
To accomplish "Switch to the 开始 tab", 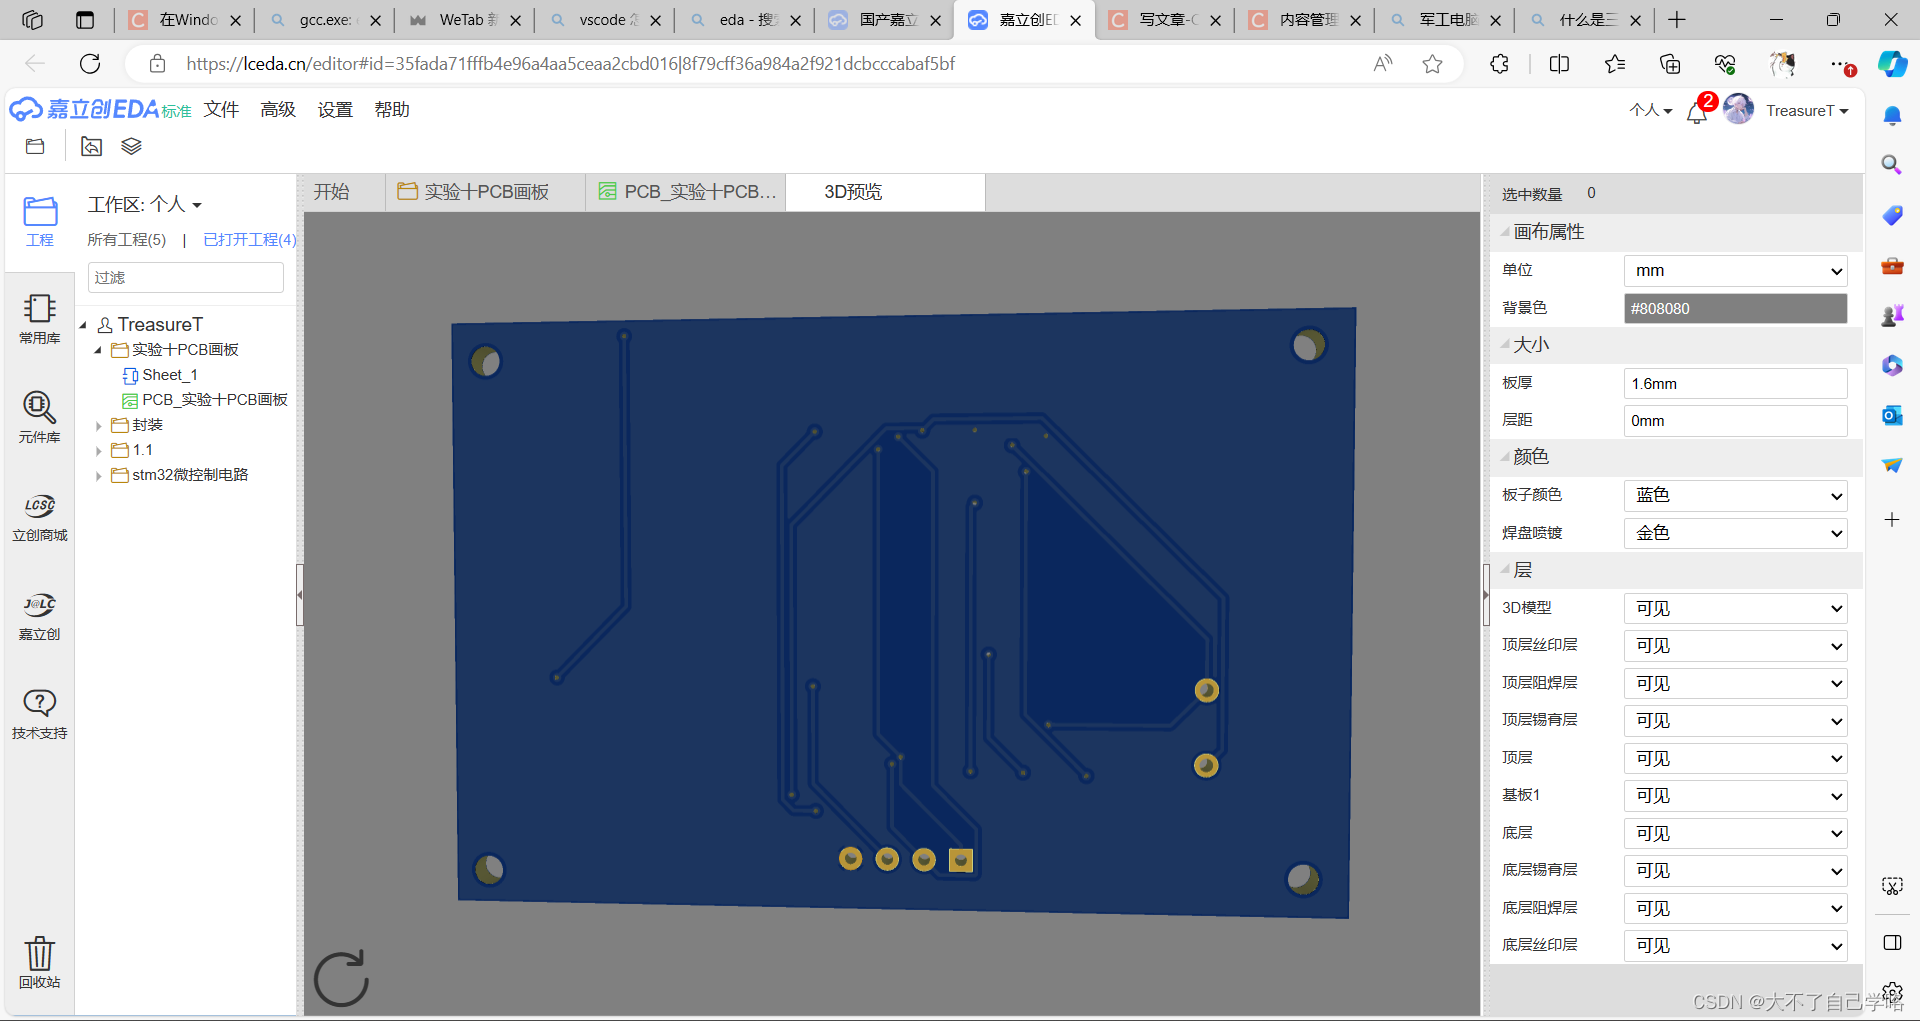I will click(x=332, y=192).
